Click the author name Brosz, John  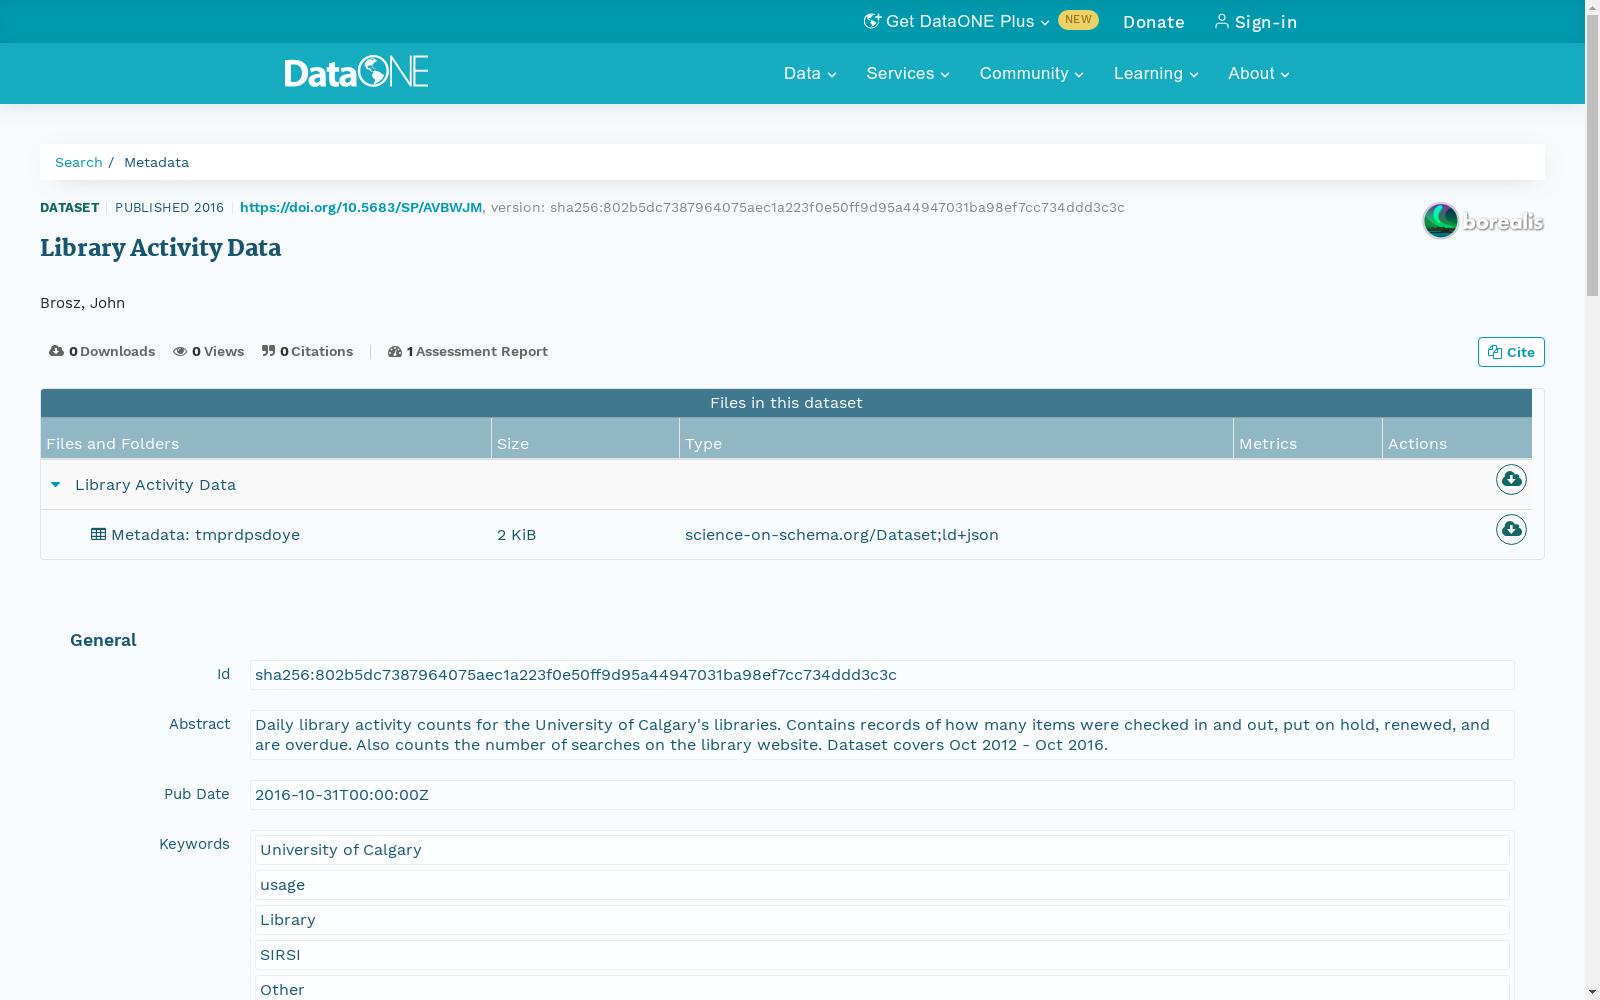point(82,303)
